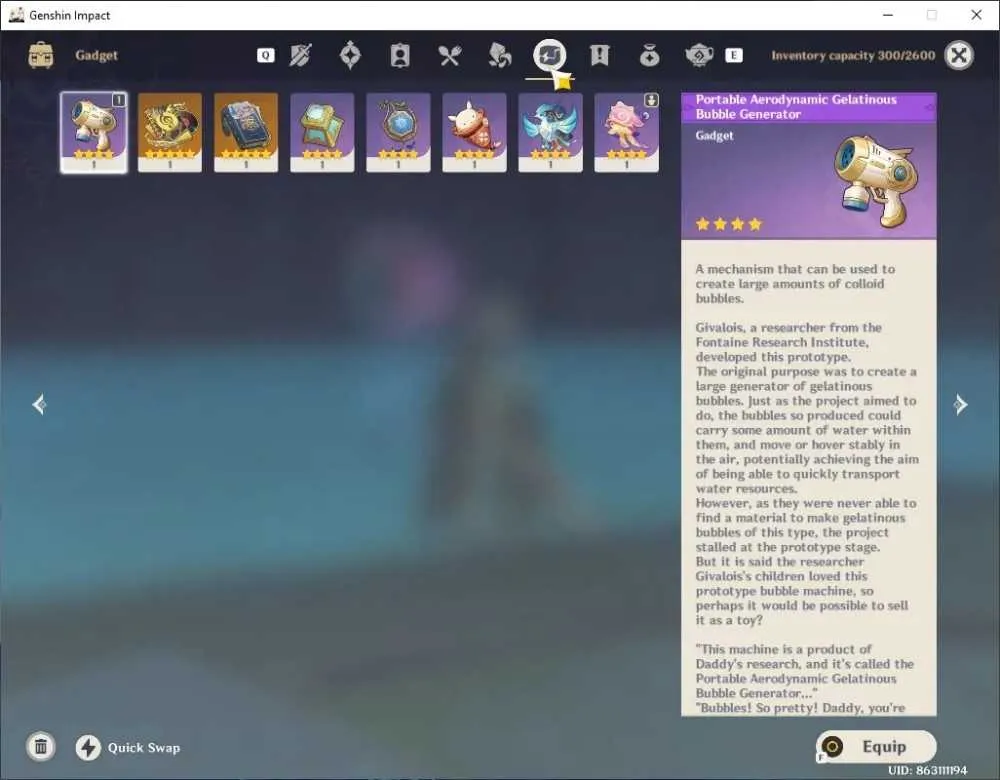Close the inventory with the round X button
The height and width of the screenshot is (780, 1000).
[x=959, y=55]
